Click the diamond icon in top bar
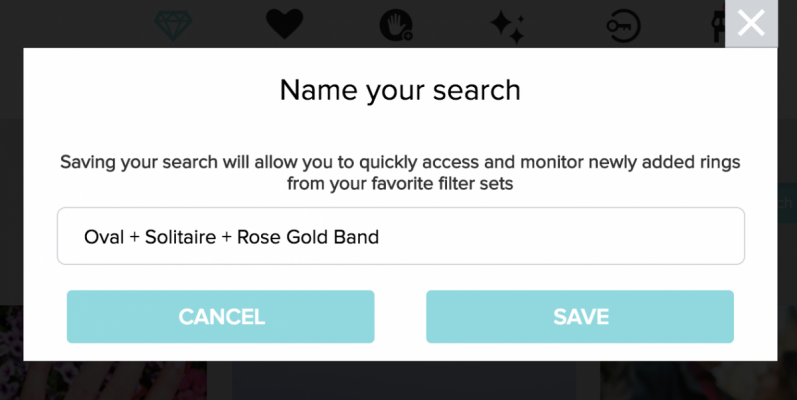 click(x=173, y=25)
